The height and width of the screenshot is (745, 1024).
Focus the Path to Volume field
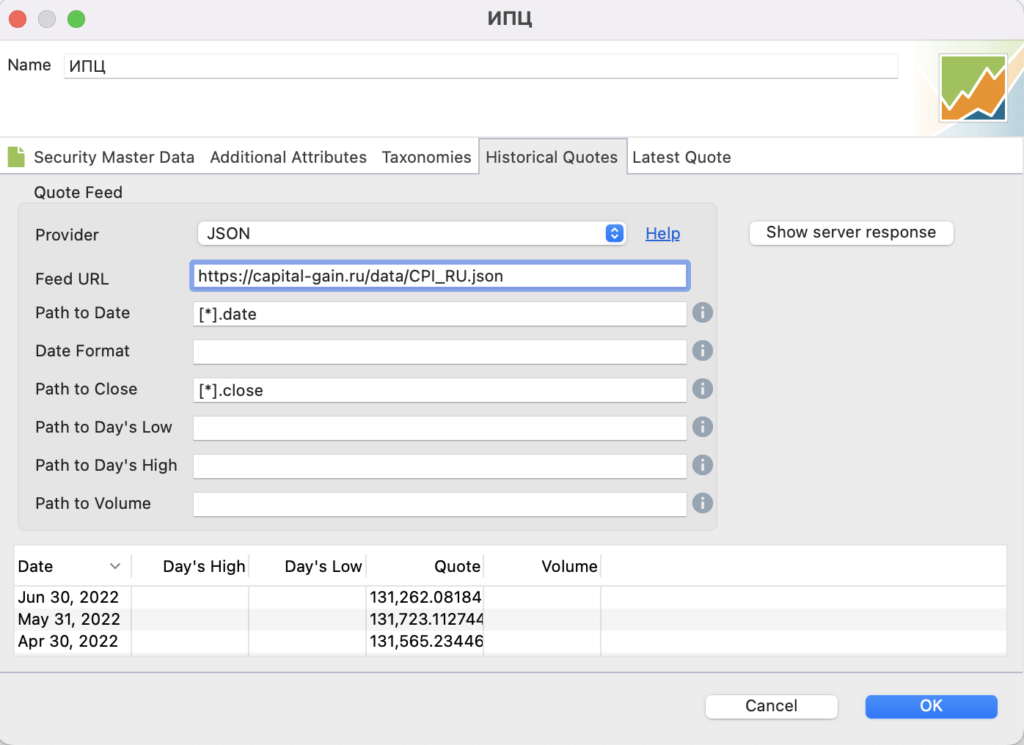pos(440,504)
